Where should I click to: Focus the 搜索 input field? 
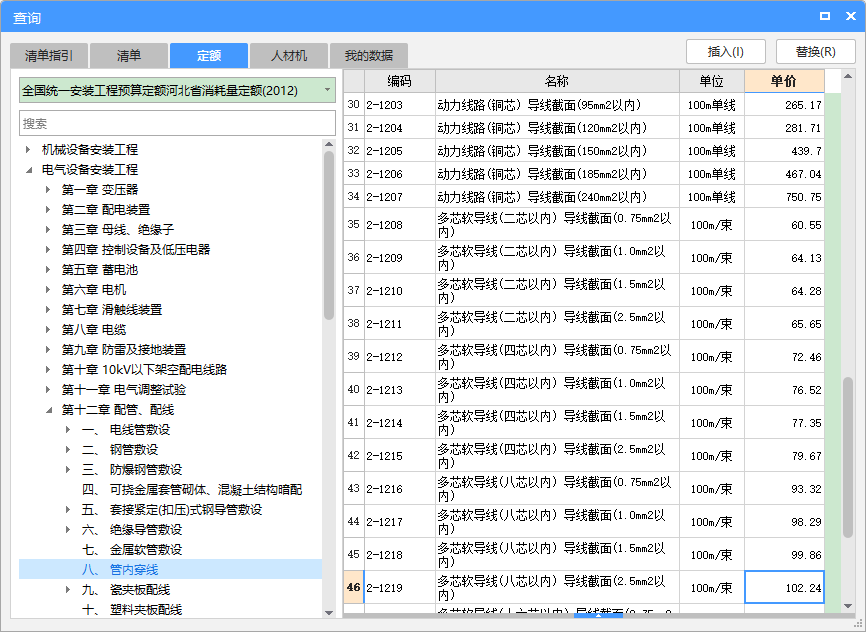pos(177,123)
